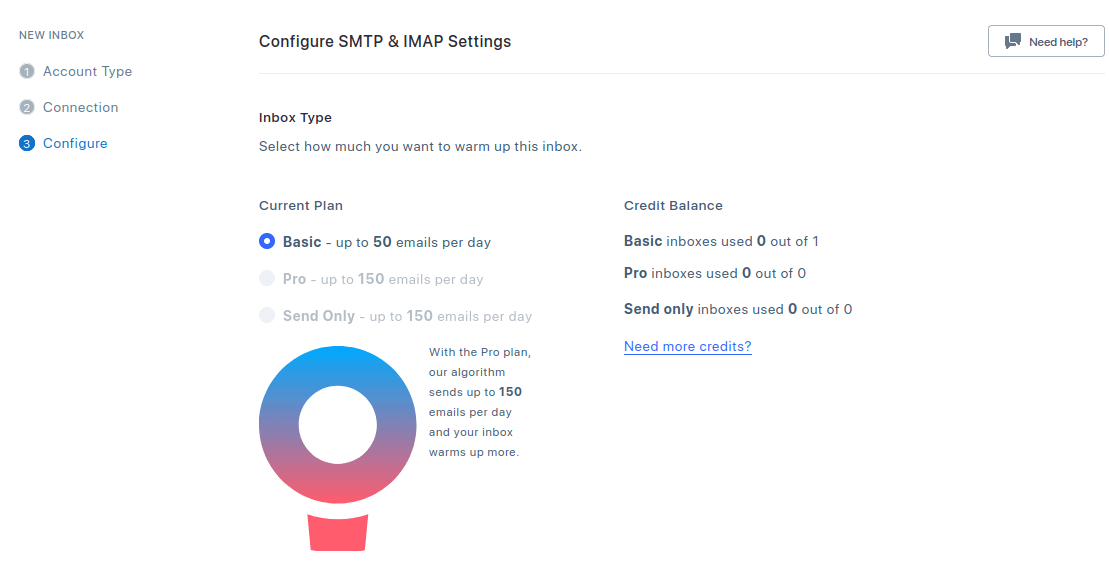Click the Need help? button
The height and width of the screenshot is (566, 1109).
pos(1046,42)
